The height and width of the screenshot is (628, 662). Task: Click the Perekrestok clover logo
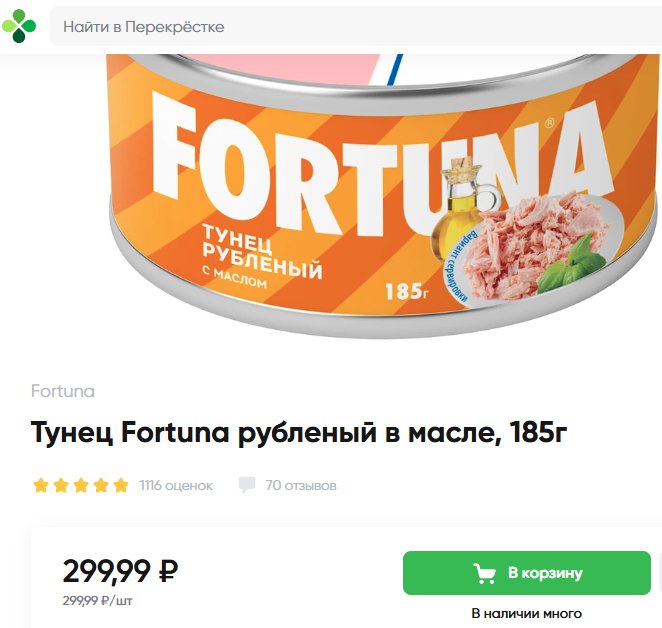click(x=19, y=26)
